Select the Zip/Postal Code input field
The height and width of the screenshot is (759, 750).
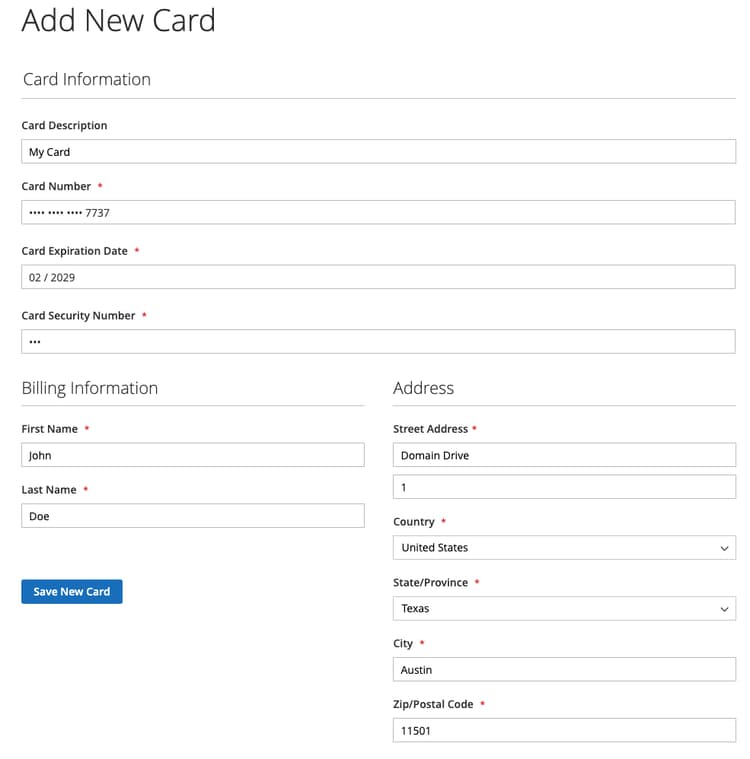point(564,731)
